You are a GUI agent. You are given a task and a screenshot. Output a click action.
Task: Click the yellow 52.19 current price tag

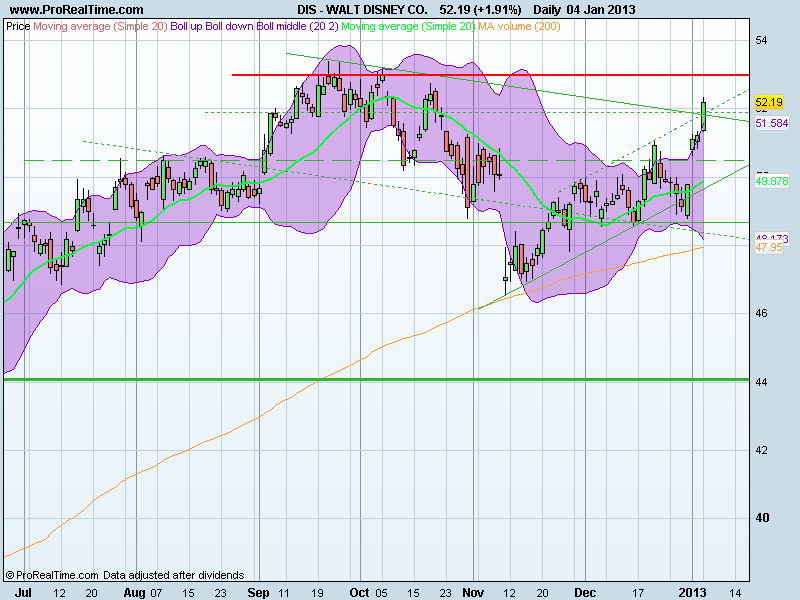click(769, 102)
